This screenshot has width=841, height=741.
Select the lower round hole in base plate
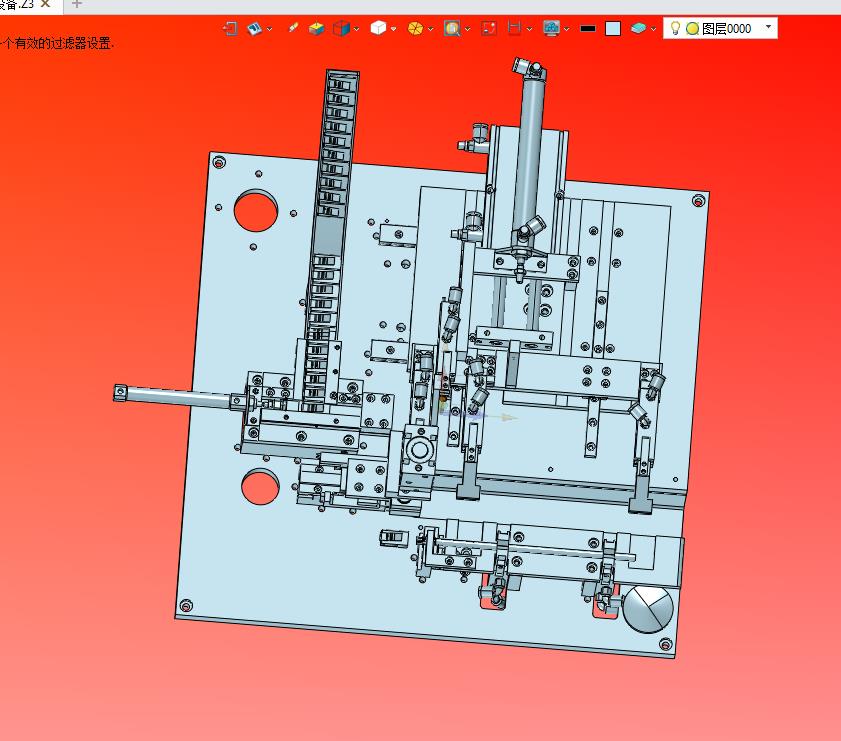(x=260, y=487)
